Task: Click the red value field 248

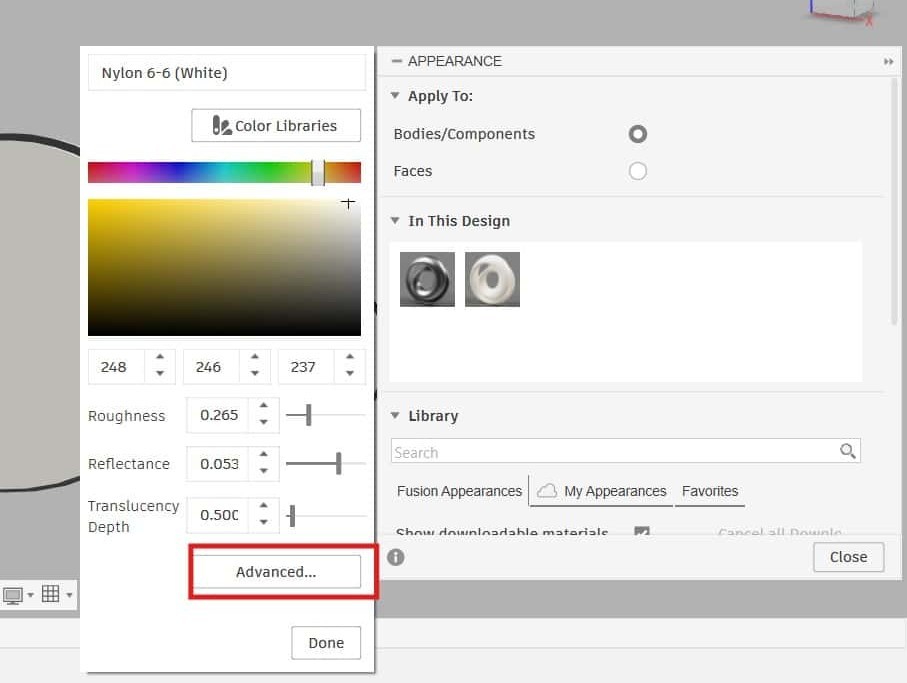Action: coord(116,367)
